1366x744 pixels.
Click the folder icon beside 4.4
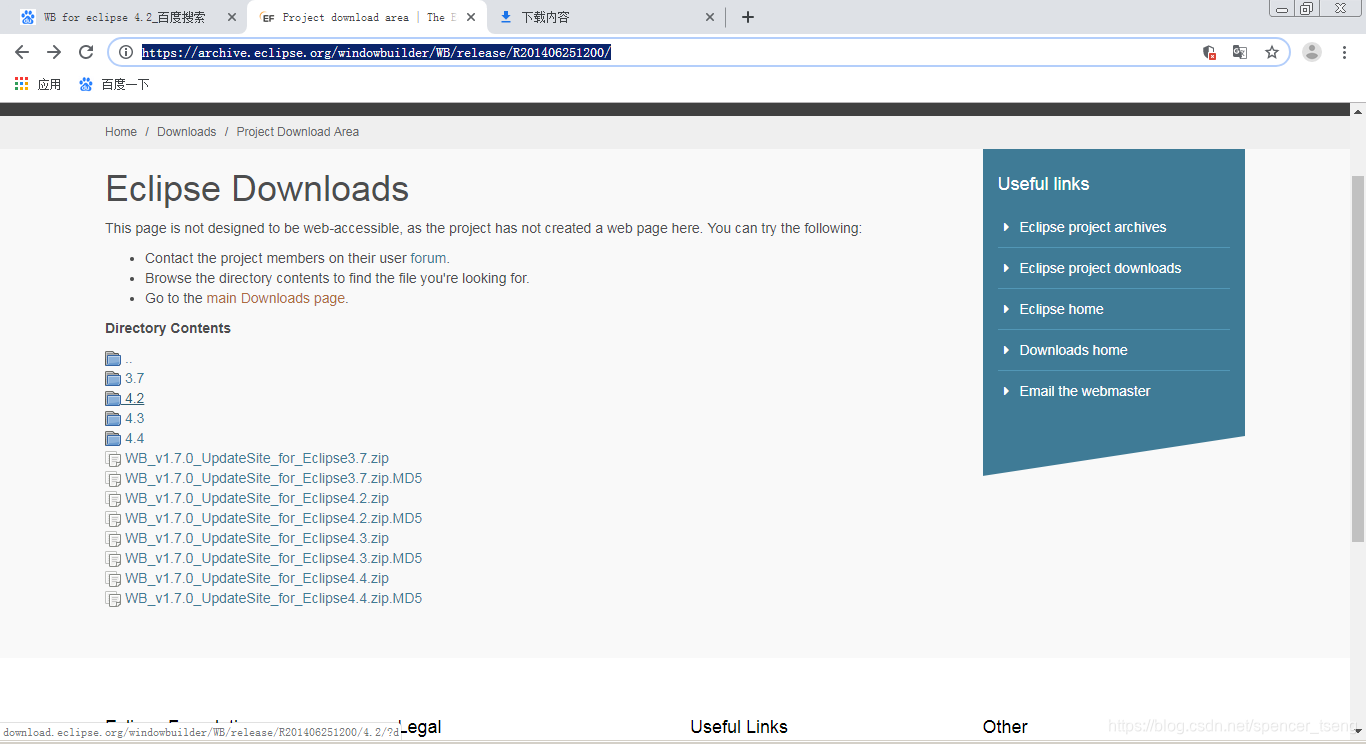[113, 439]
